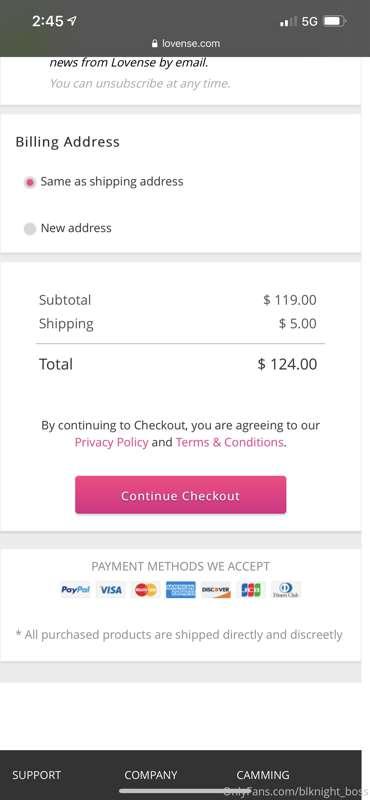Open the COMPANY footer section
The width and height of the screenshot is (370, 800).
151,775
